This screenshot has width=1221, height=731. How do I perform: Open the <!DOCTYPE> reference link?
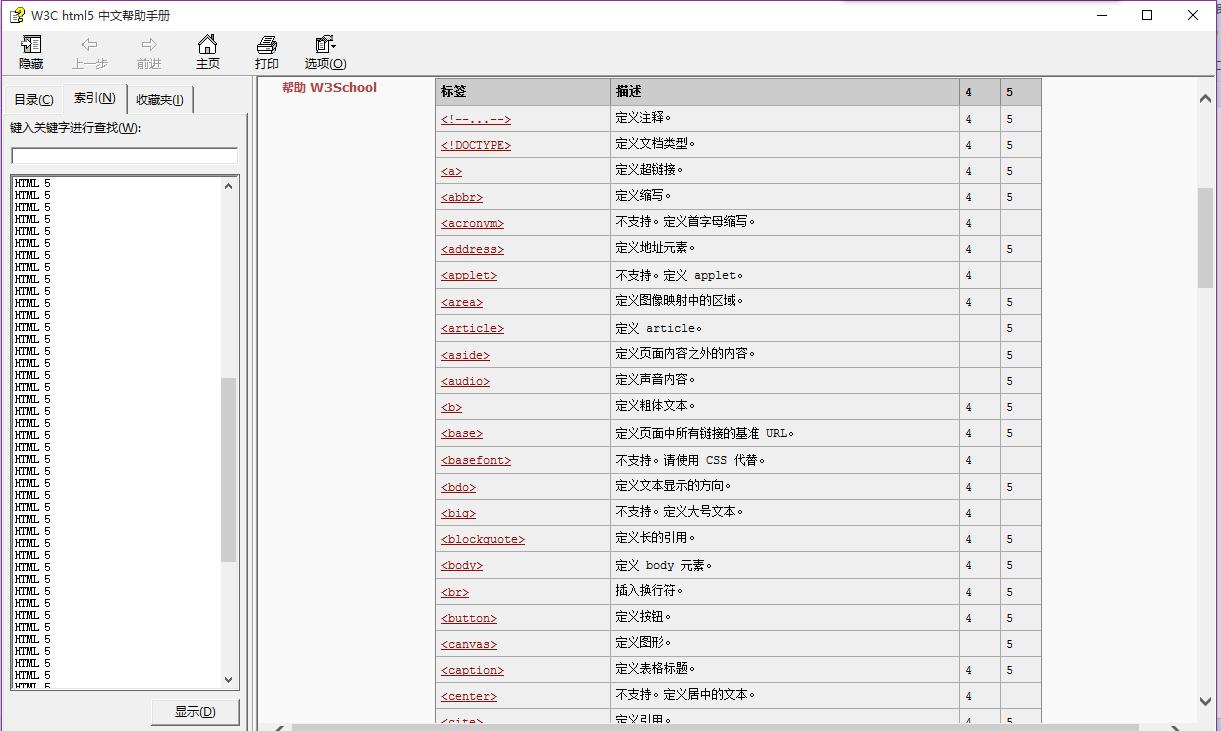click(x=474, y=144)
